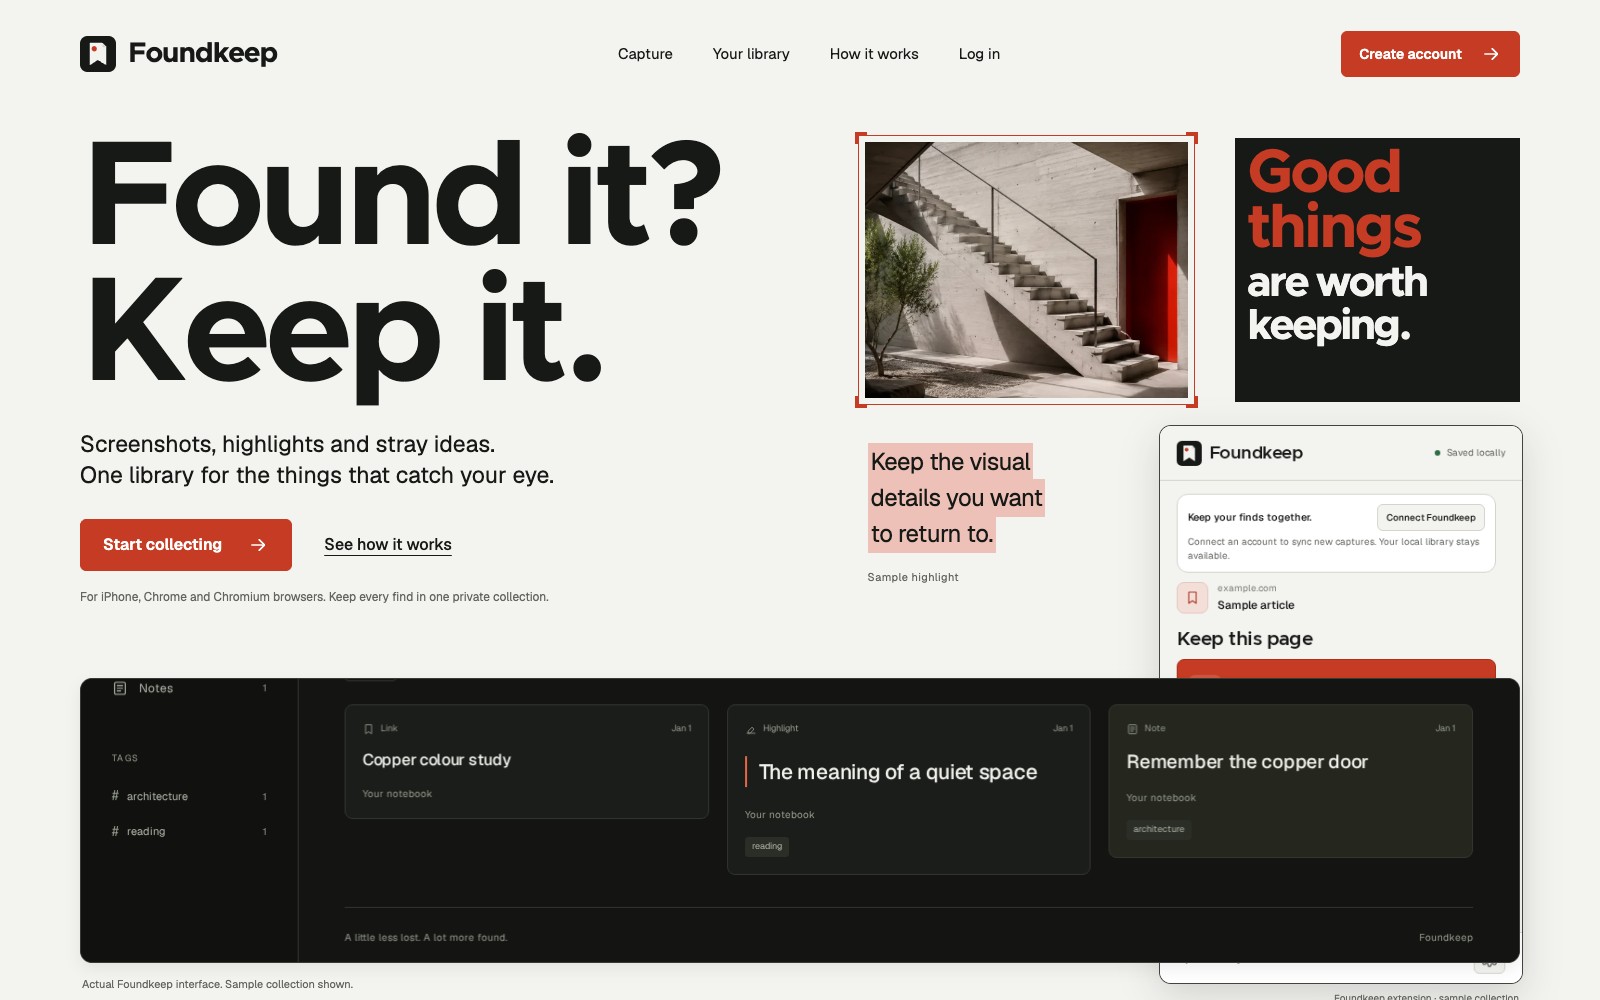Click the Notes document icon in sidebar
This screenshot has width=1600, height=1000.
[x=120, y=688]
